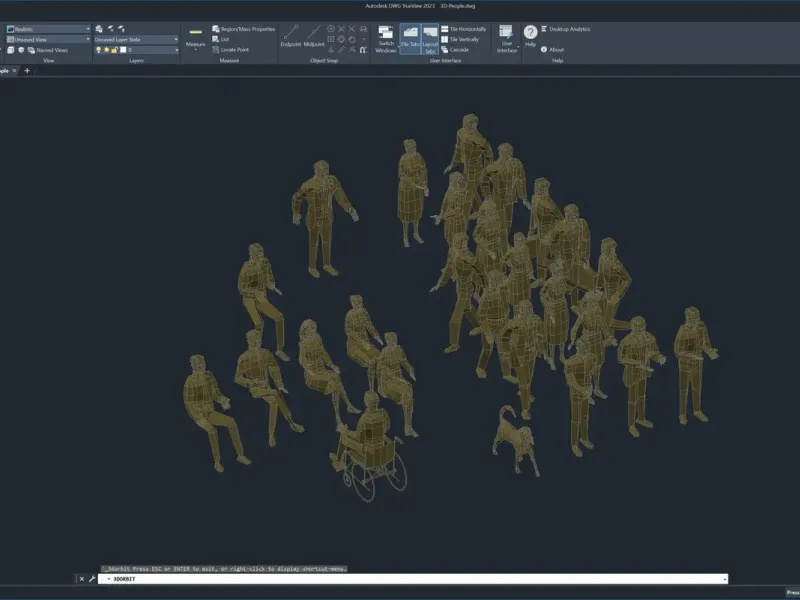Toggle the layer lightbulb on/off icon
The width and height of the screenshot is (800, 600).
coord(99,49)
